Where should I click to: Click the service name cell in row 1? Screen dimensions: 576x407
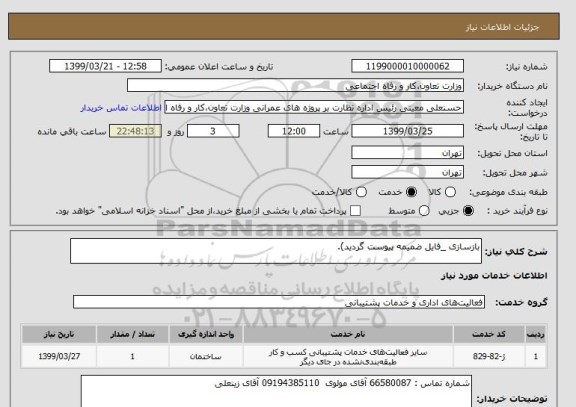click(x=348, y=356)
